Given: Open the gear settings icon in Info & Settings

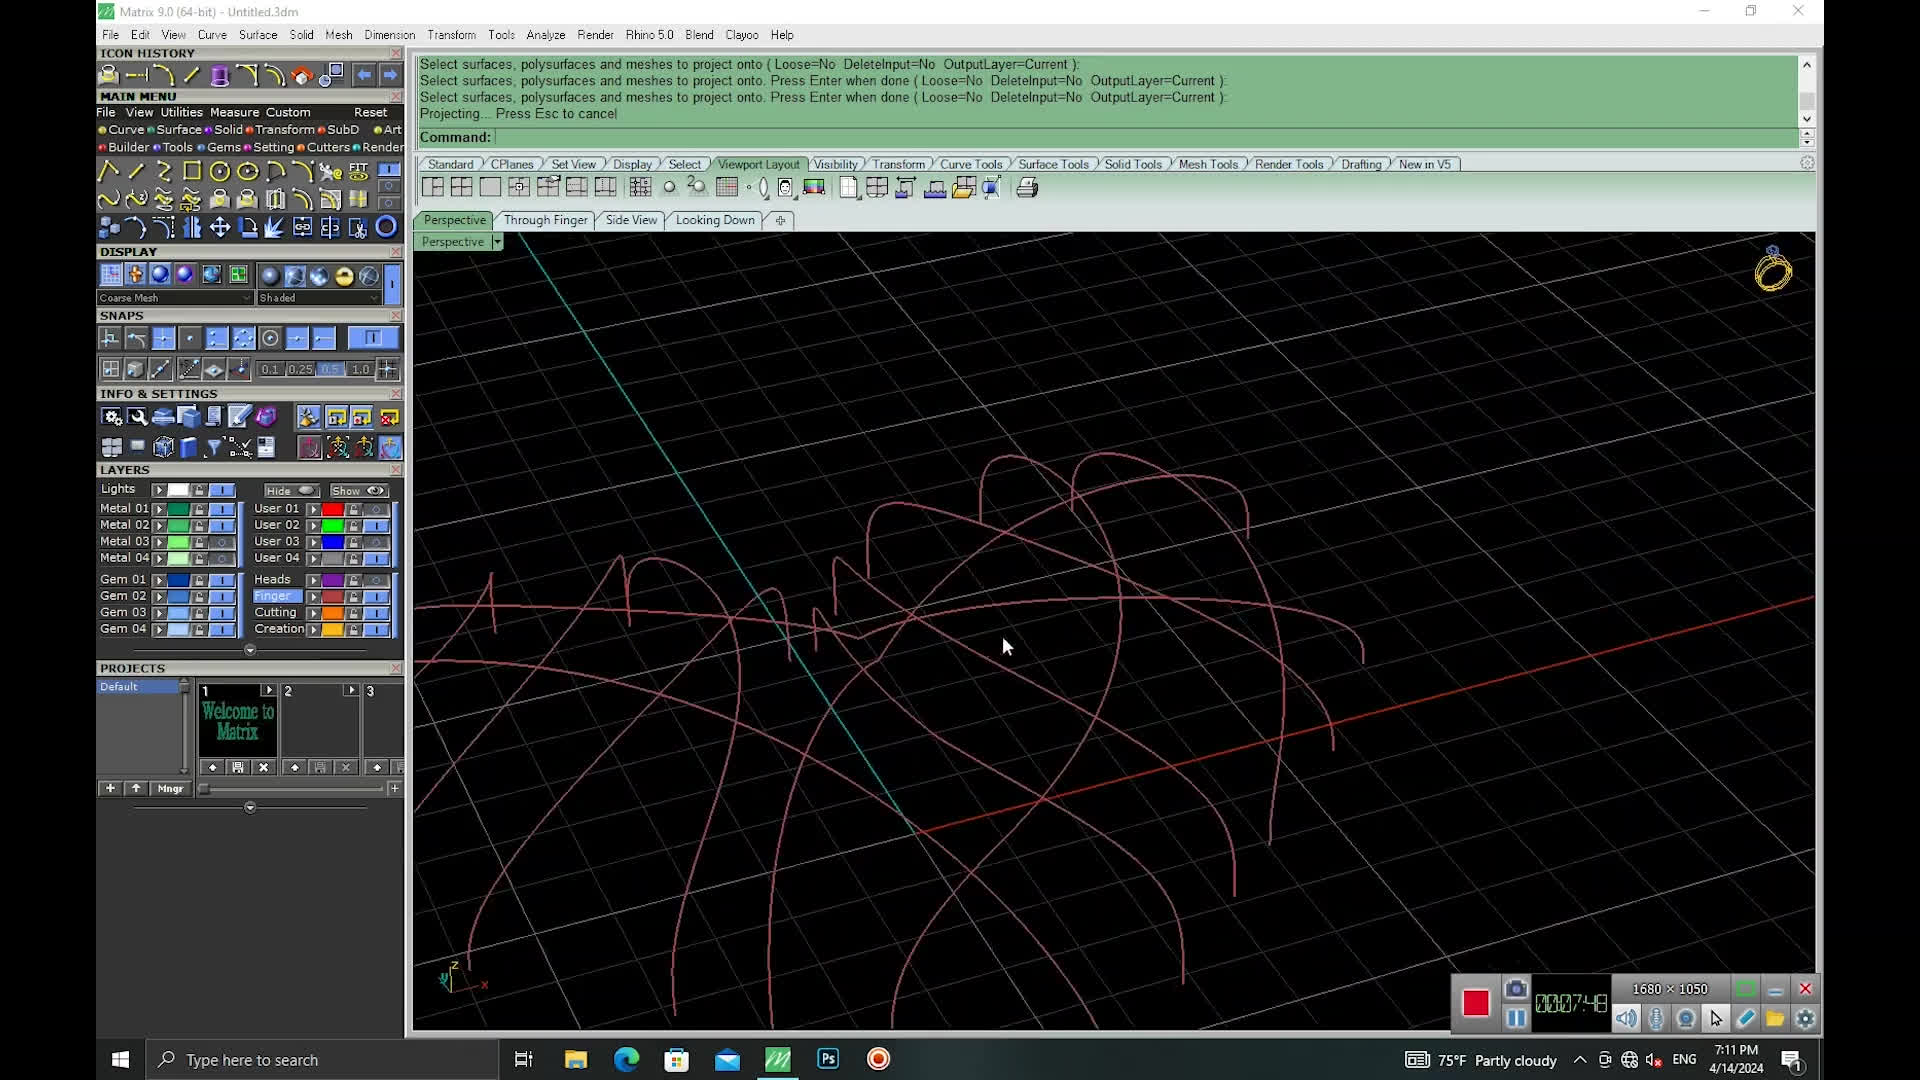Looking at the screenshot, I should [x=111, y=417].
